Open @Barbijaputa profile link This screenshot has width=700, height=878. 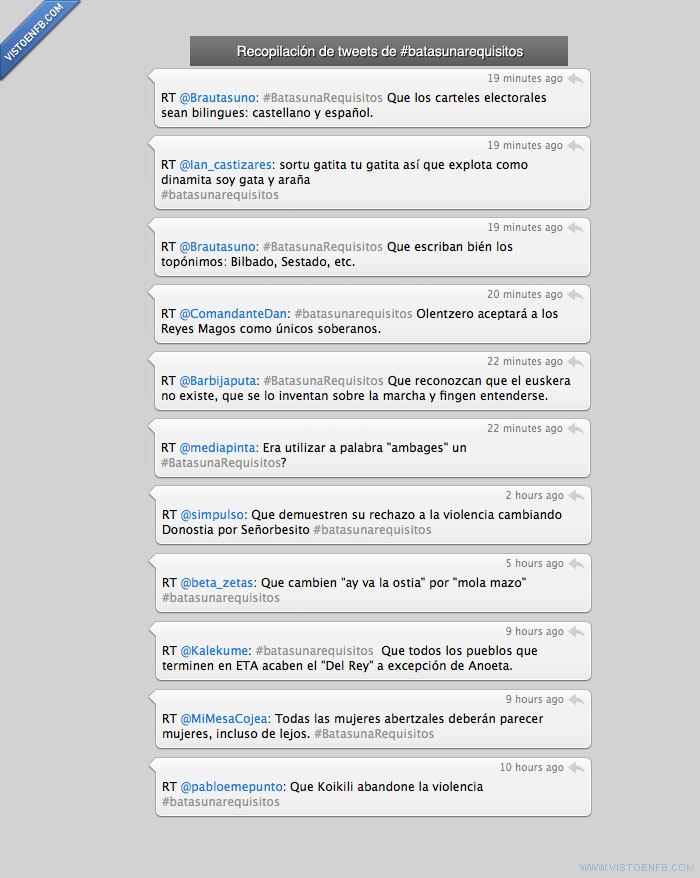218,381
